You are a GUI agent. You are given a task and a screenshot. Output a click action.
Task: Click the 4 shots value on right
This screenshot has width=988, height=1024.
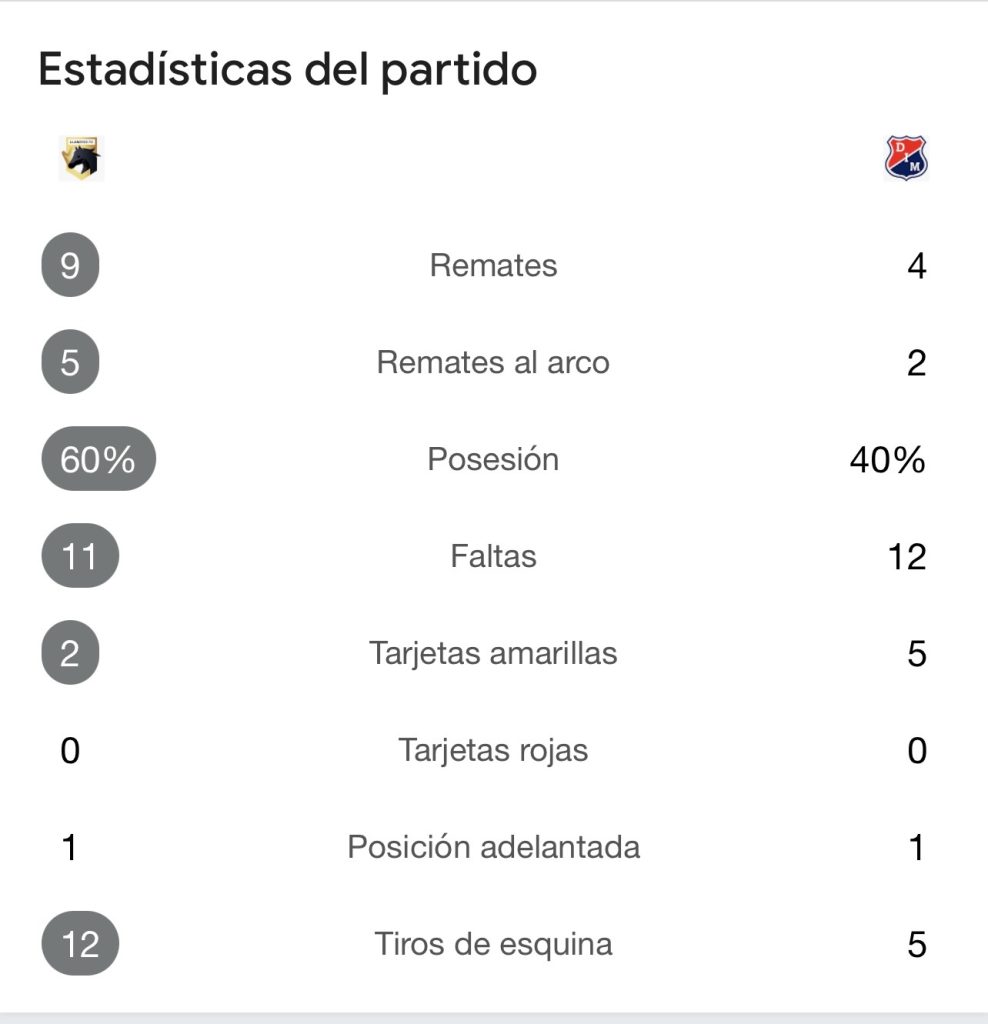[x=916, y=266]
